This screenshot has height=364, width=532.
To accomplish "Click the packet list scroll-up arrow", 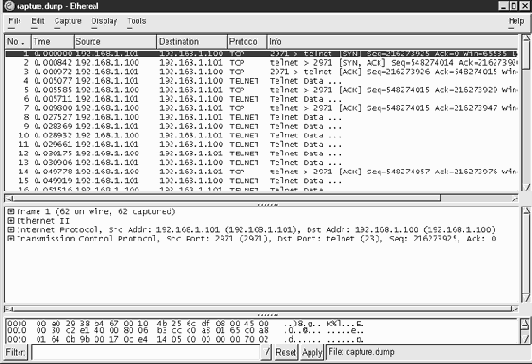I will coord(526,38).
